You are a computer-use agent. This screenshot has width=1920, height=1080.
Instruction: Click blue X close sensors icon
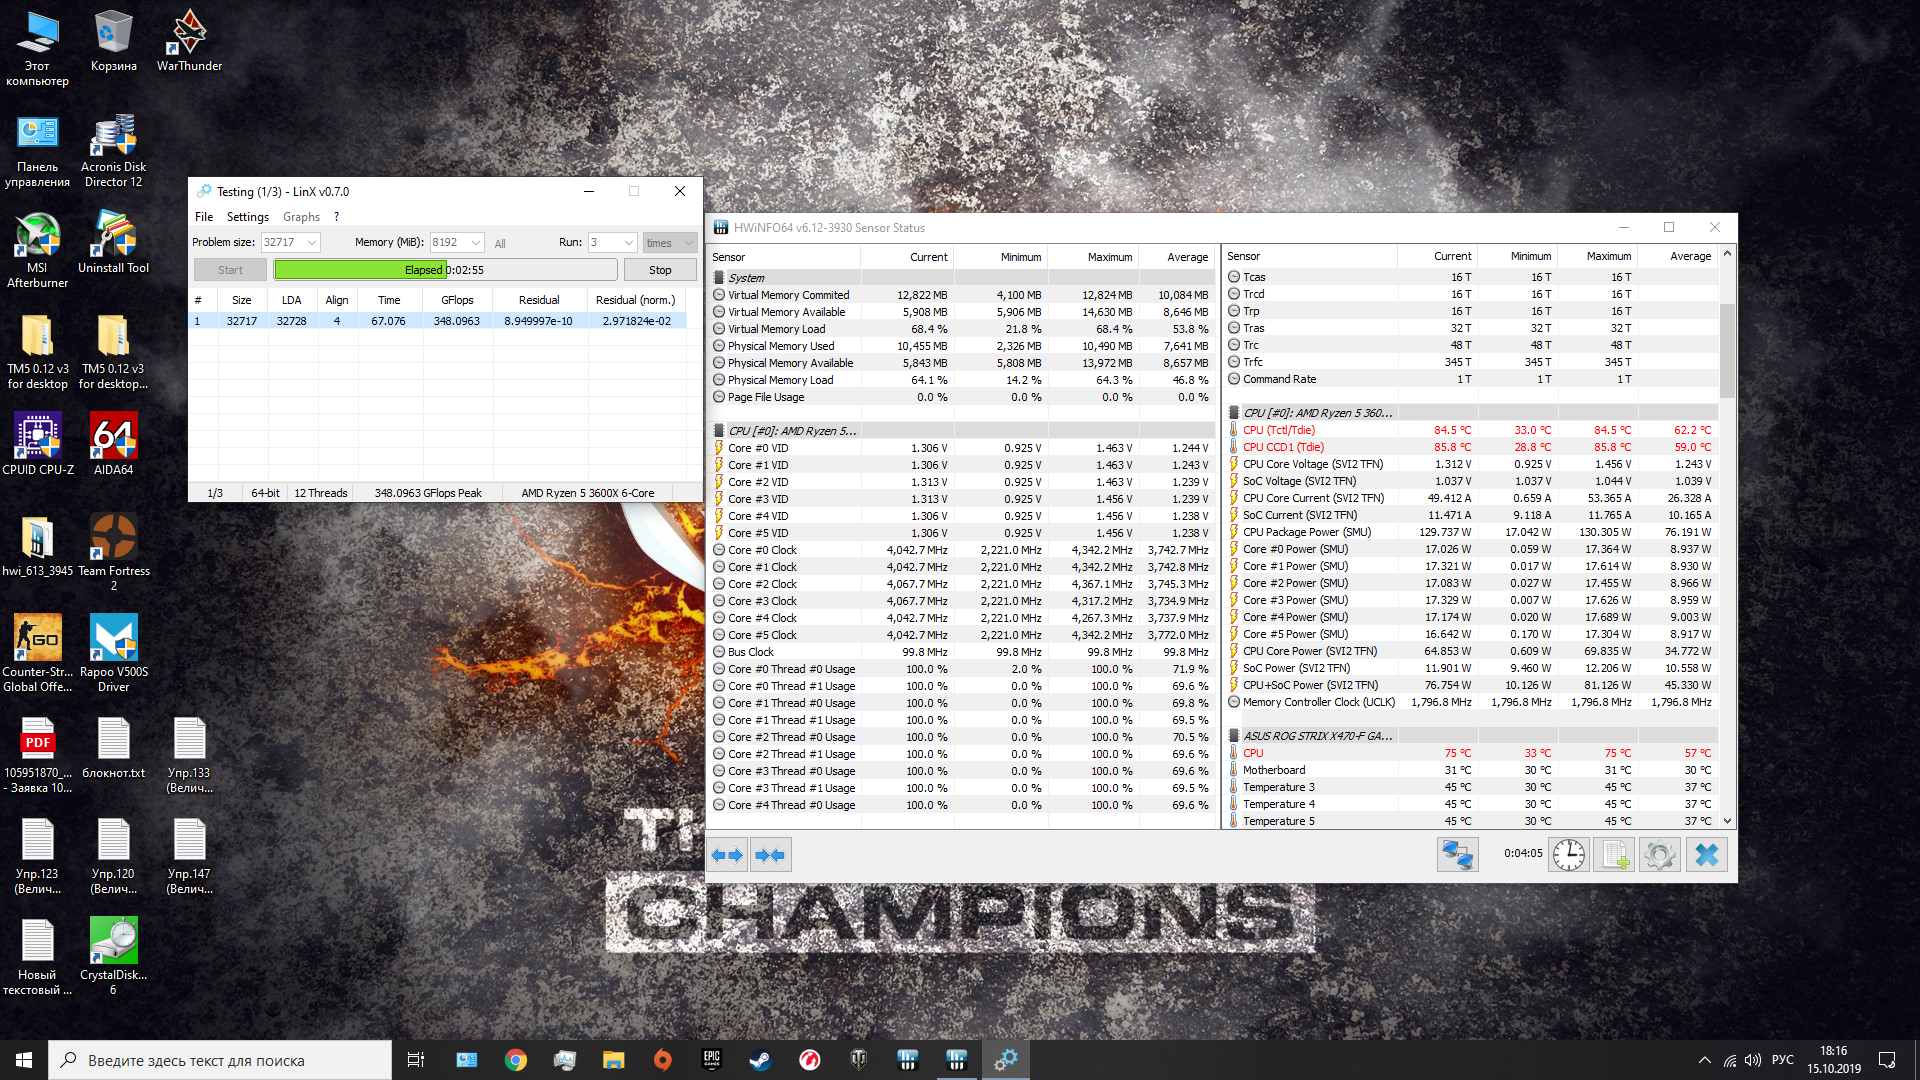pos(1707,855)
